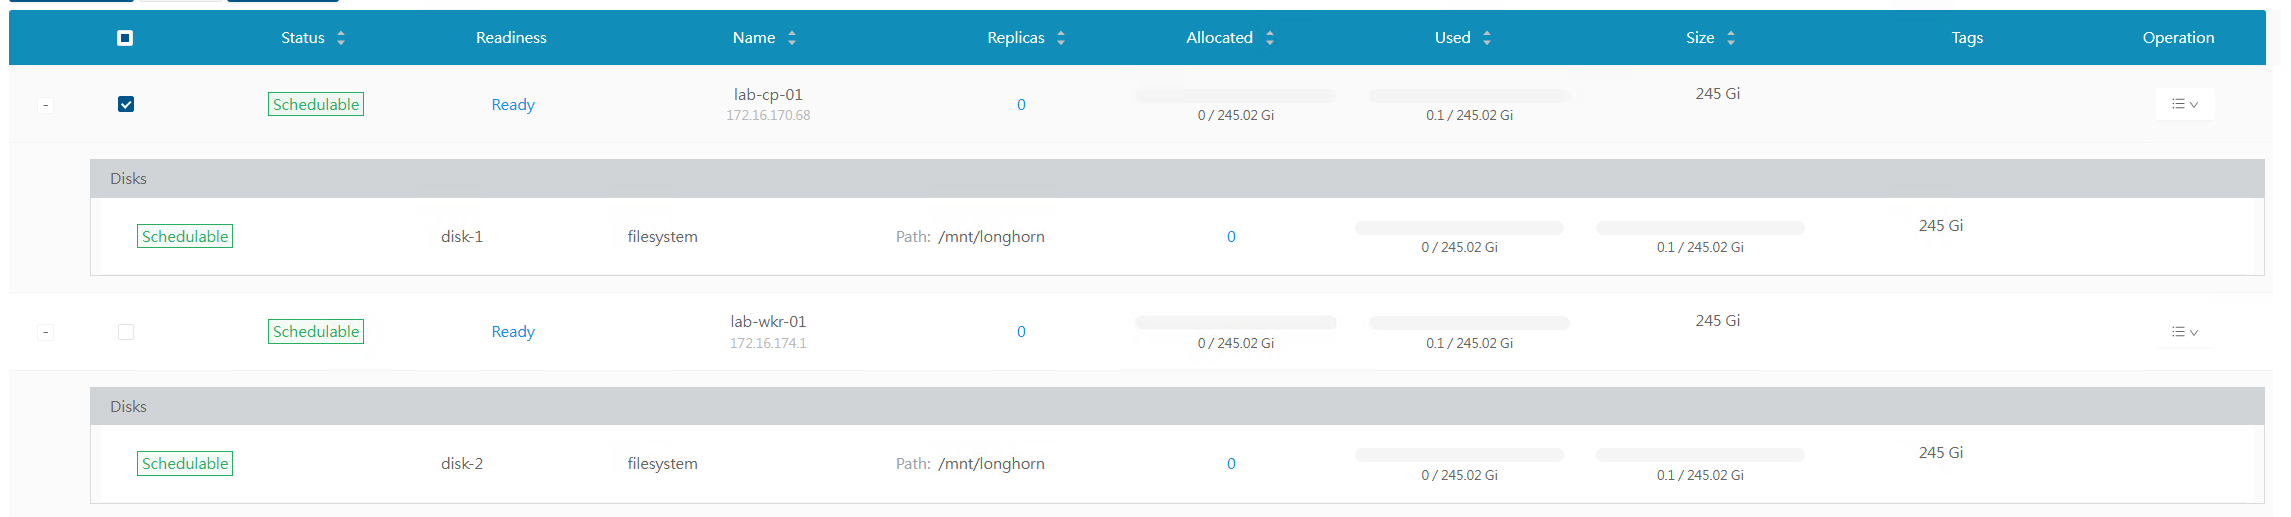
Task: Open replicas count for disk-2
Action: [x=1231, y=464]
